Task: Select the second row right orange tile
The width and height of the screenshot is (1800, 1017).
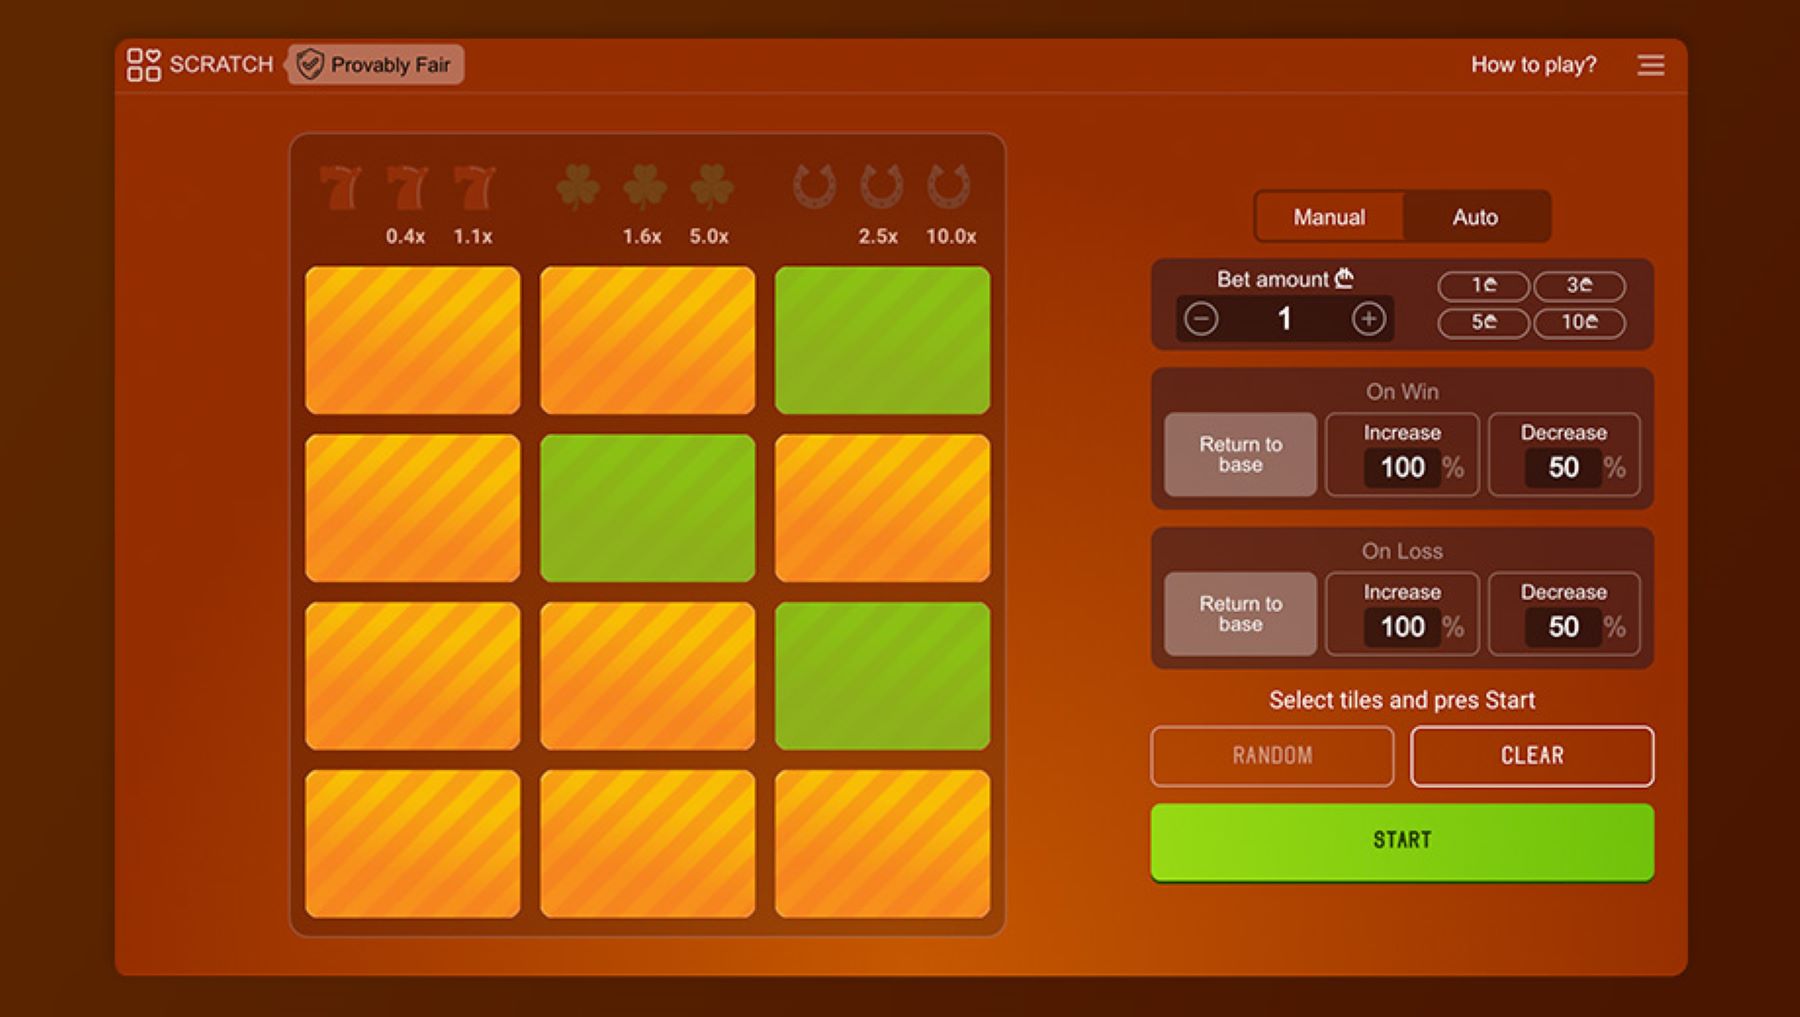Action: 882,508
